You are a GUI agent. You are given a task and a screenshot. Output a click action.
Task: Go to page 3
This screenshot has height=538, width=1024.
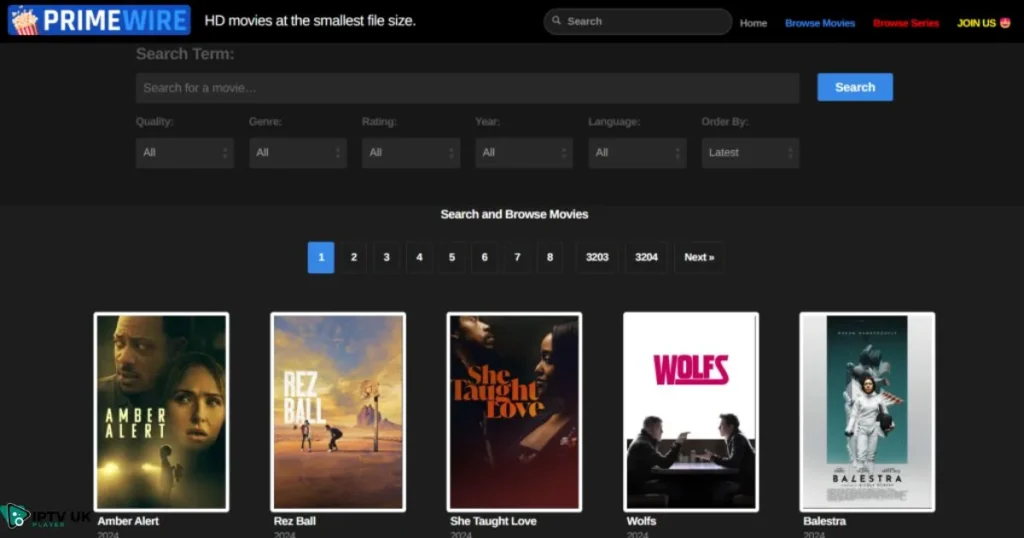[x=386, y=257]
